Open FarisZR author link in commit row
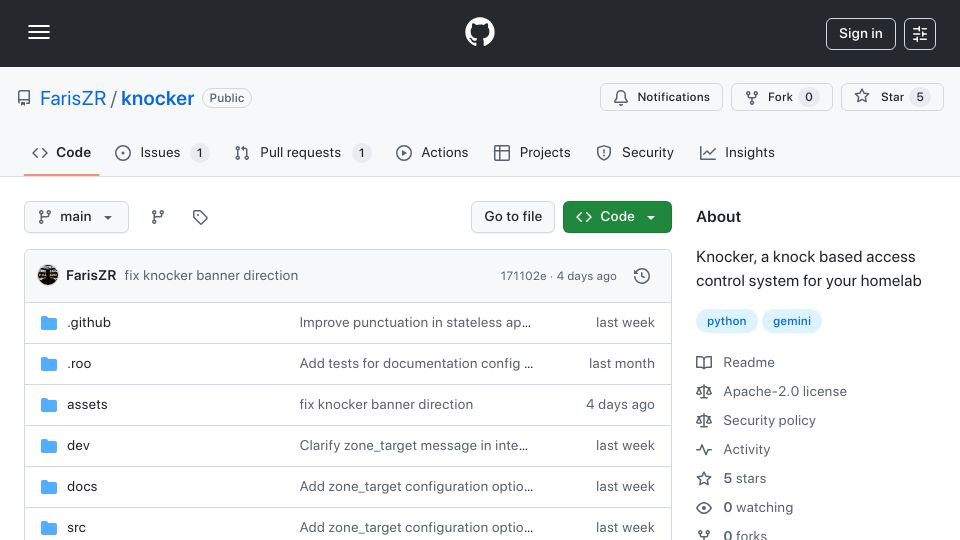 coord(91,276)
